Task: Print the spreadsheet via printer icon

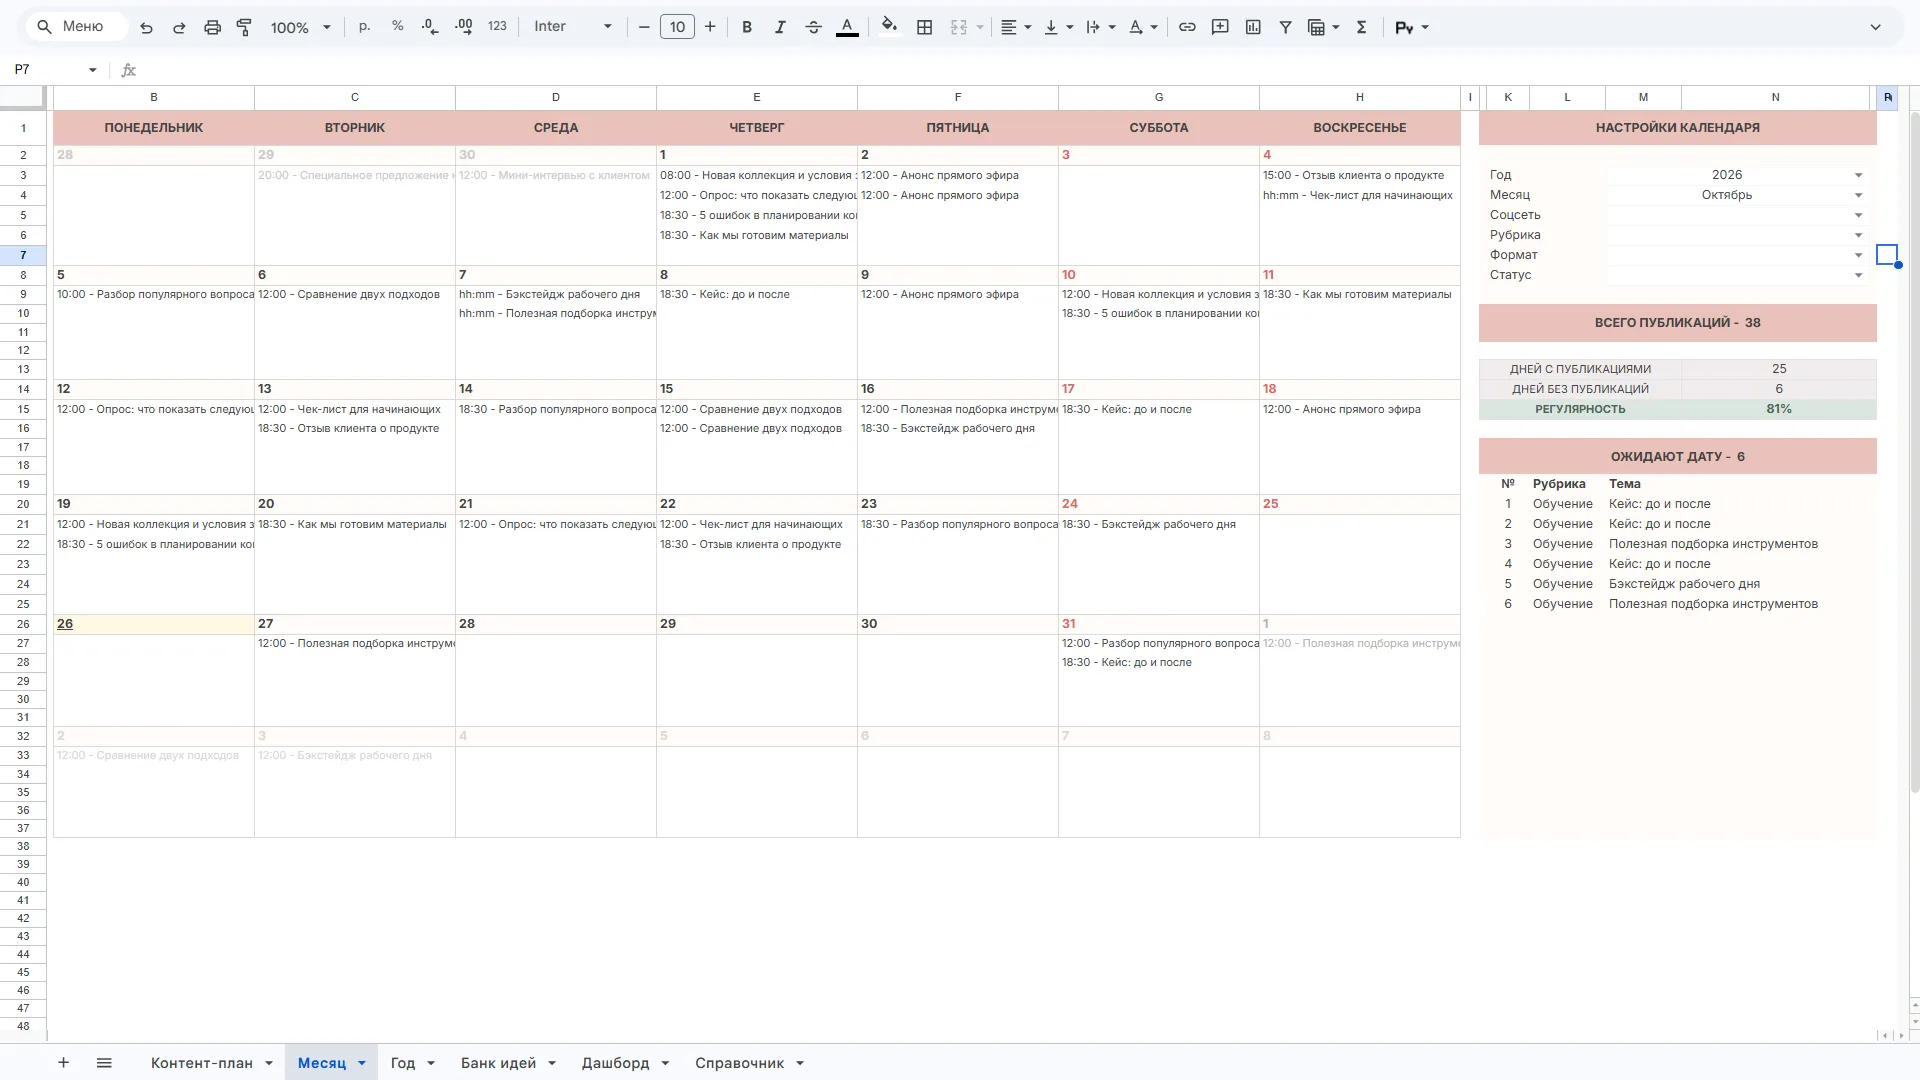Action: pyautogui.click(x=212, y=28)
